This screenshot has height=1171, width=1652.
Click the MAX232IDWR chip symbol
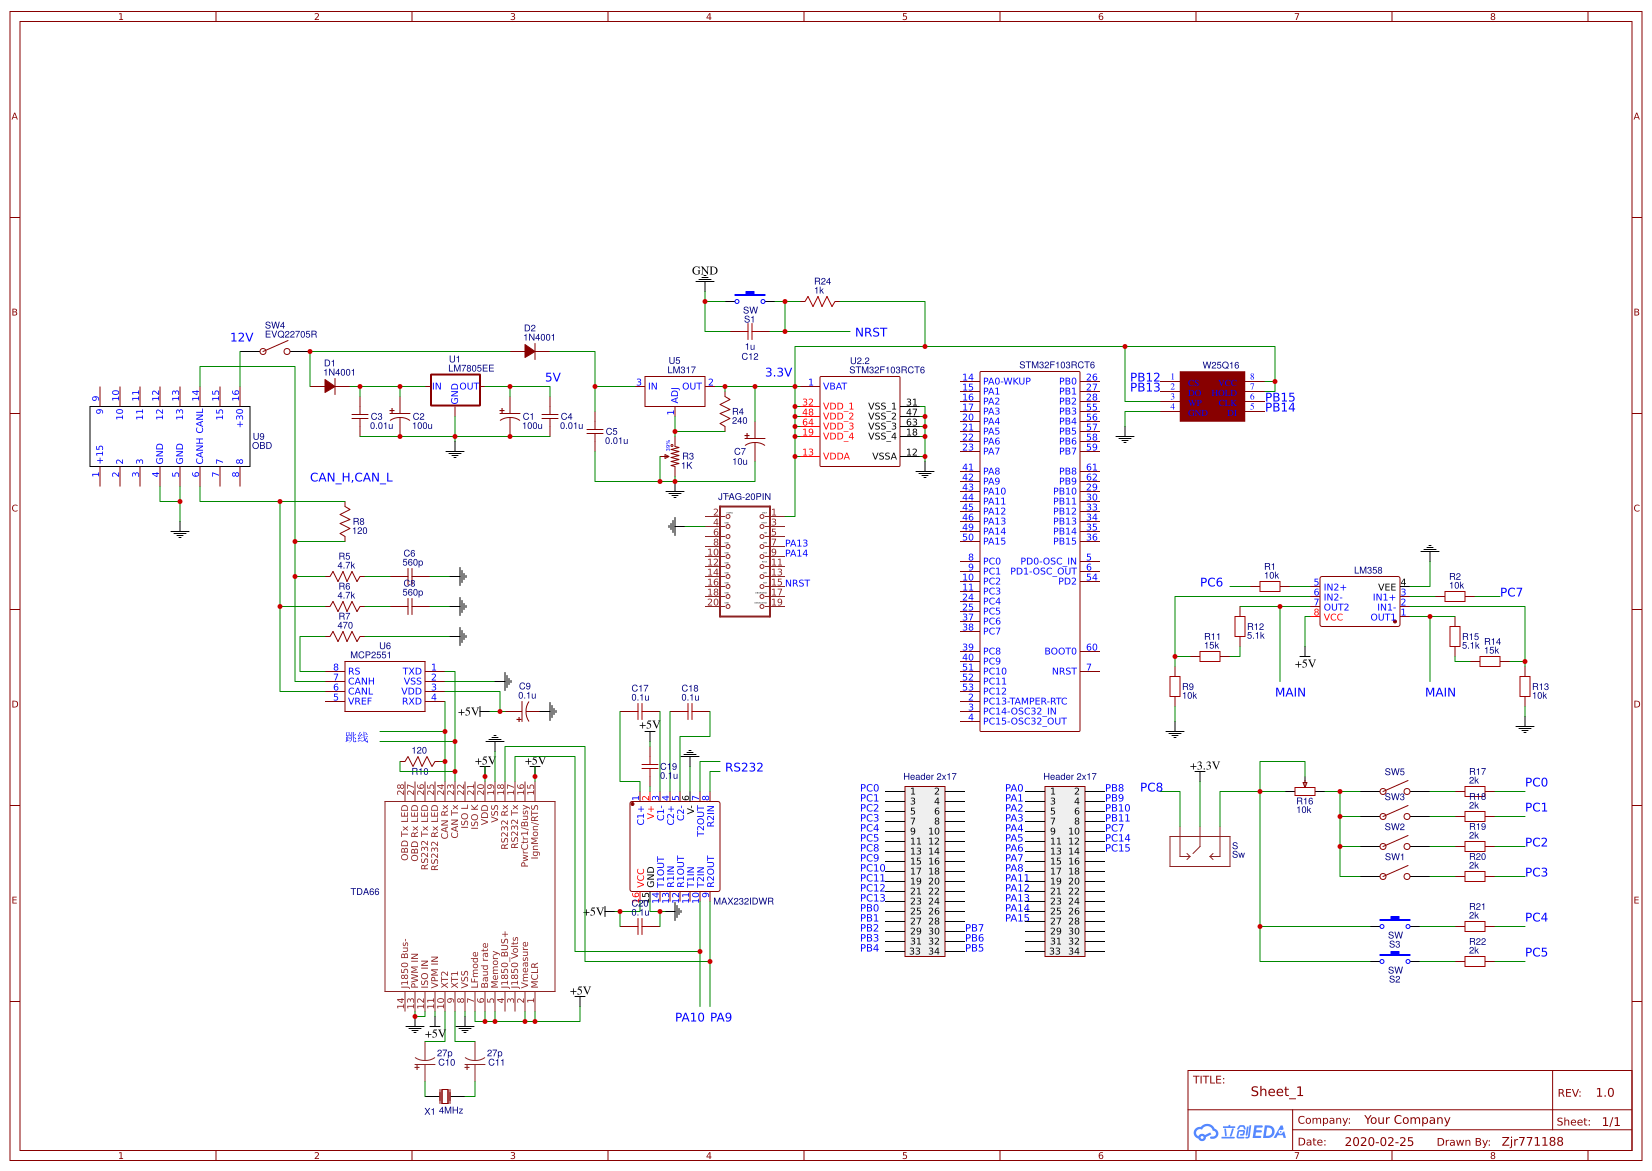point(674,846)
